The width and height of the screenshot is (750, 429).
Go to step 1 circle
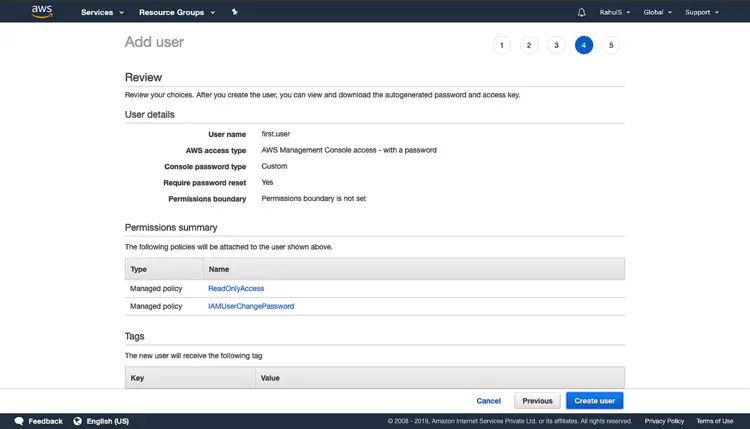[x=502, y=45]
